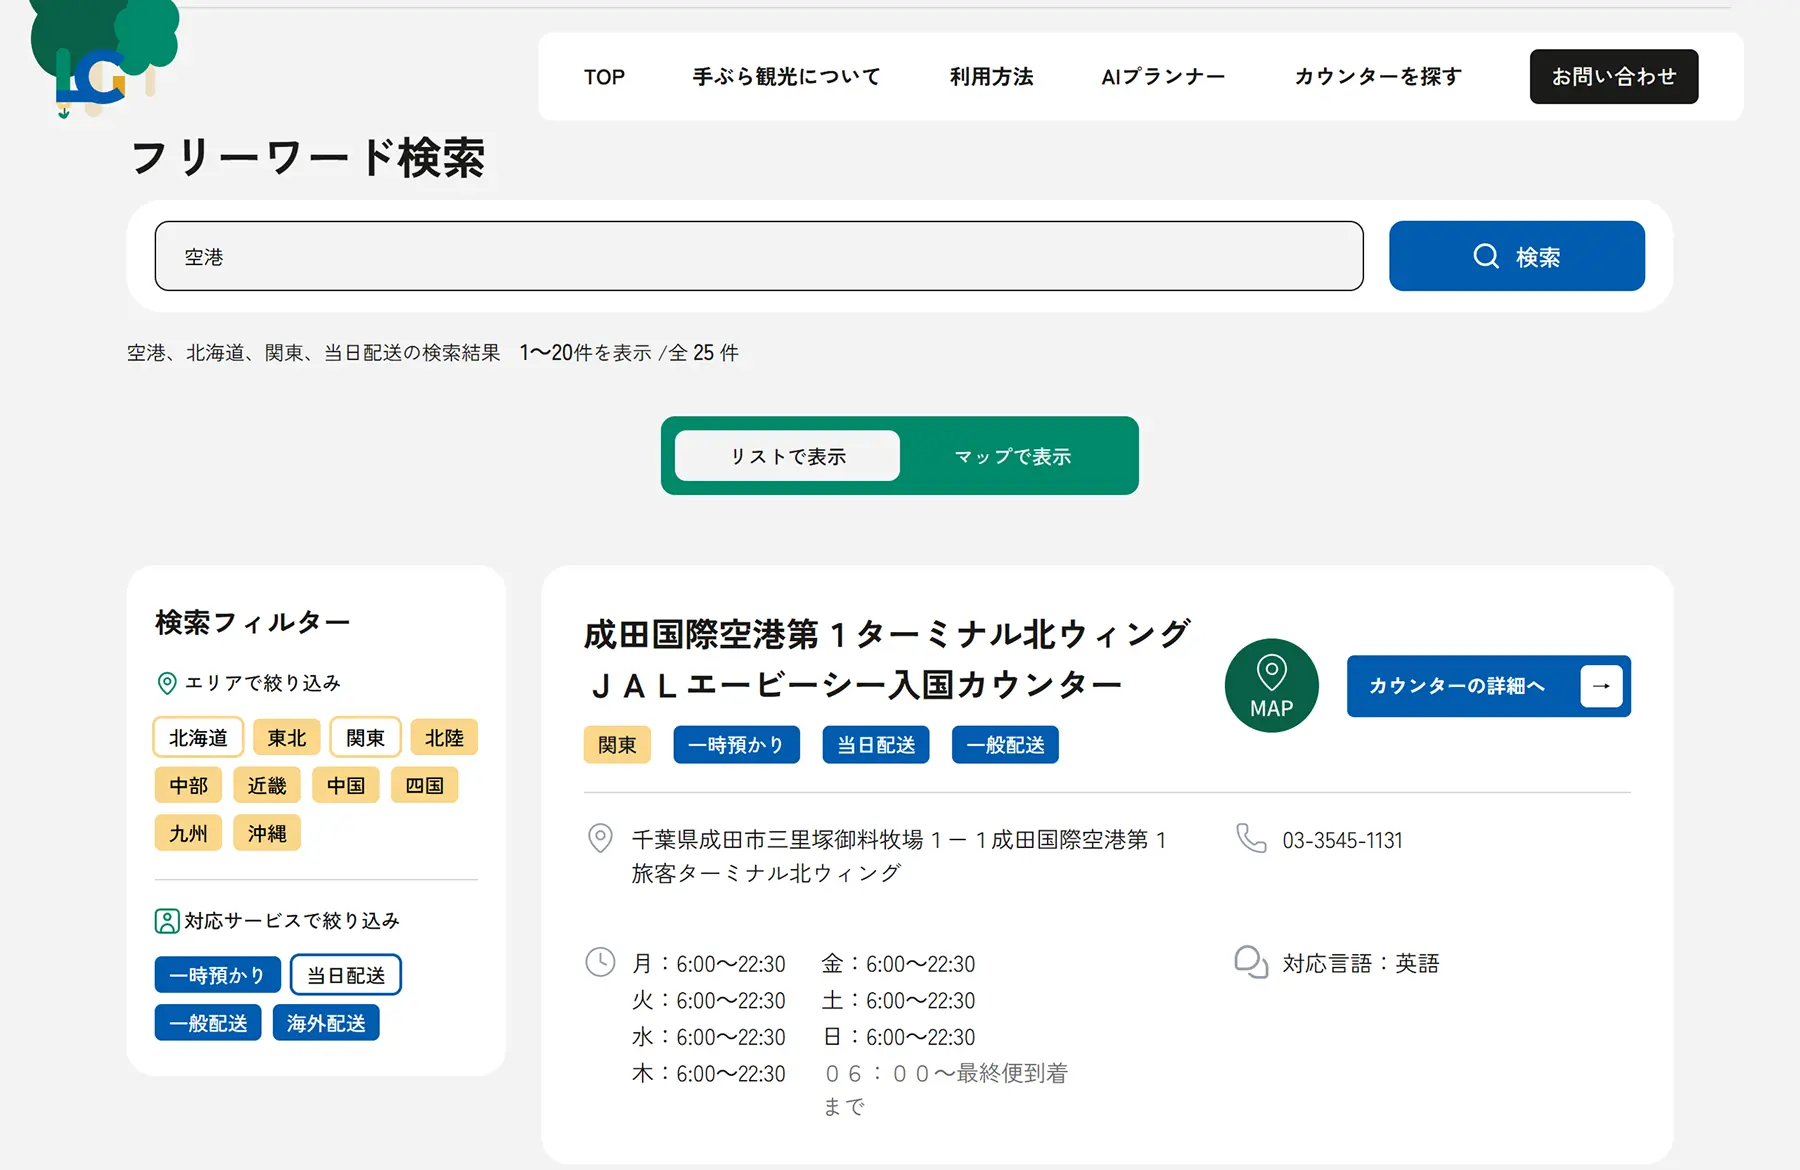1800x1170 pixels.
Task: Toggle the 当日配送 service filter
Action: 346,975
